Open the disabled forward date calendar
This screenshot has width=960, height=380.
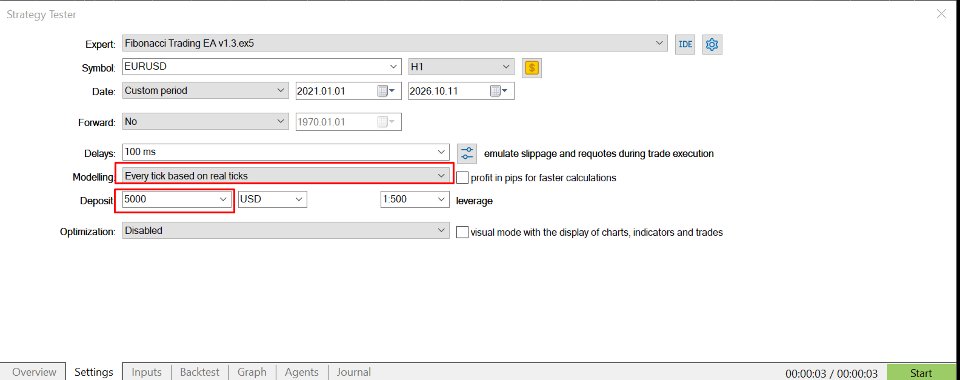[386, 122]
